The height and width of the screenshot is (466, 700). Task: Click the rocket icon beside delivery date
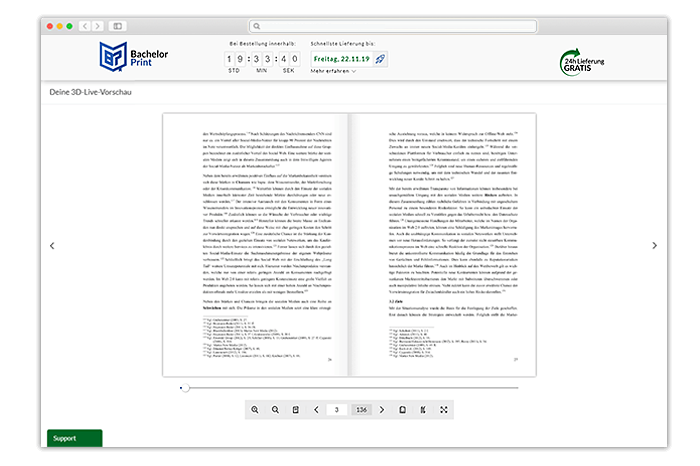[379, 59]
